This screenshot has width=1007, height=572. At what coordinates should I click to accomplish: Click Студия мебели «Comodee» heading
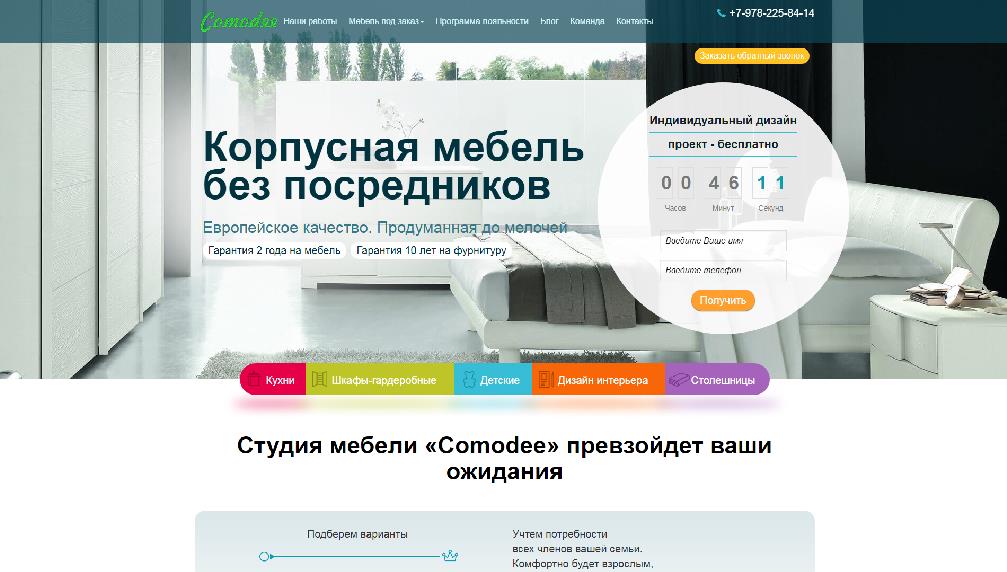pyautogui.click(x=504, y=458)
